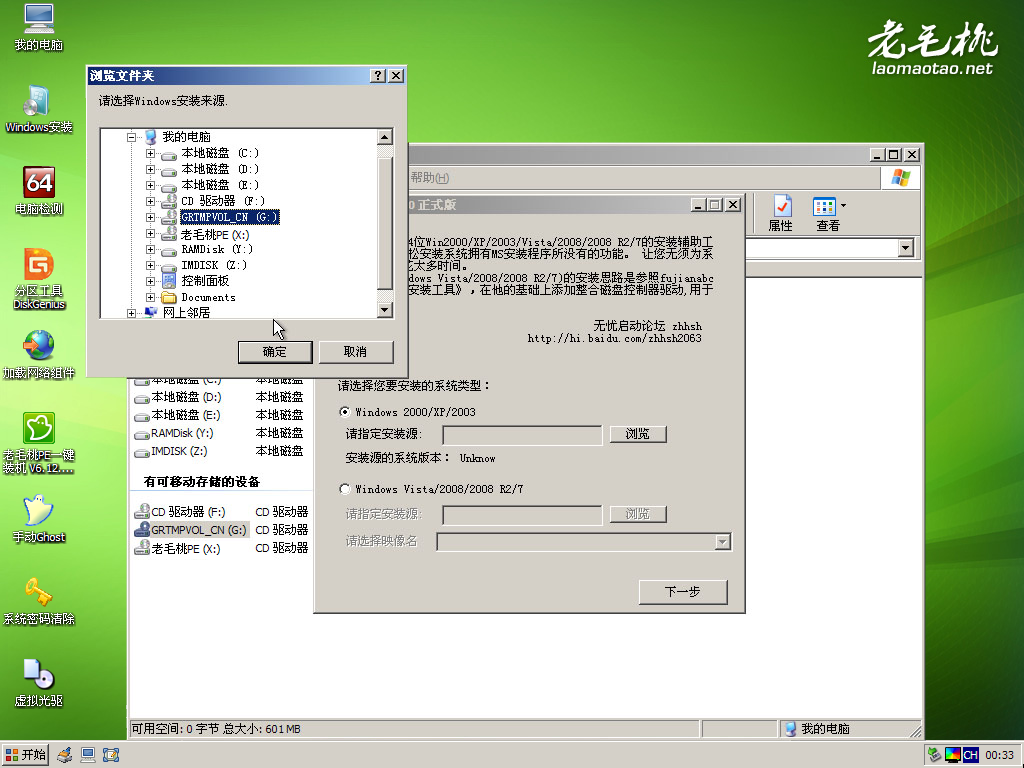Expand 本地磁盘 (D:) tree node
1024x768 pixels.
150,169
